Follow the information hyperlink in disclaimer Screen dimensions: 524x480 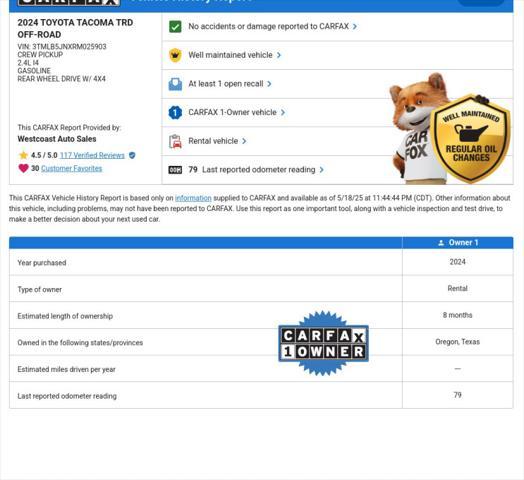click(193, 198)
